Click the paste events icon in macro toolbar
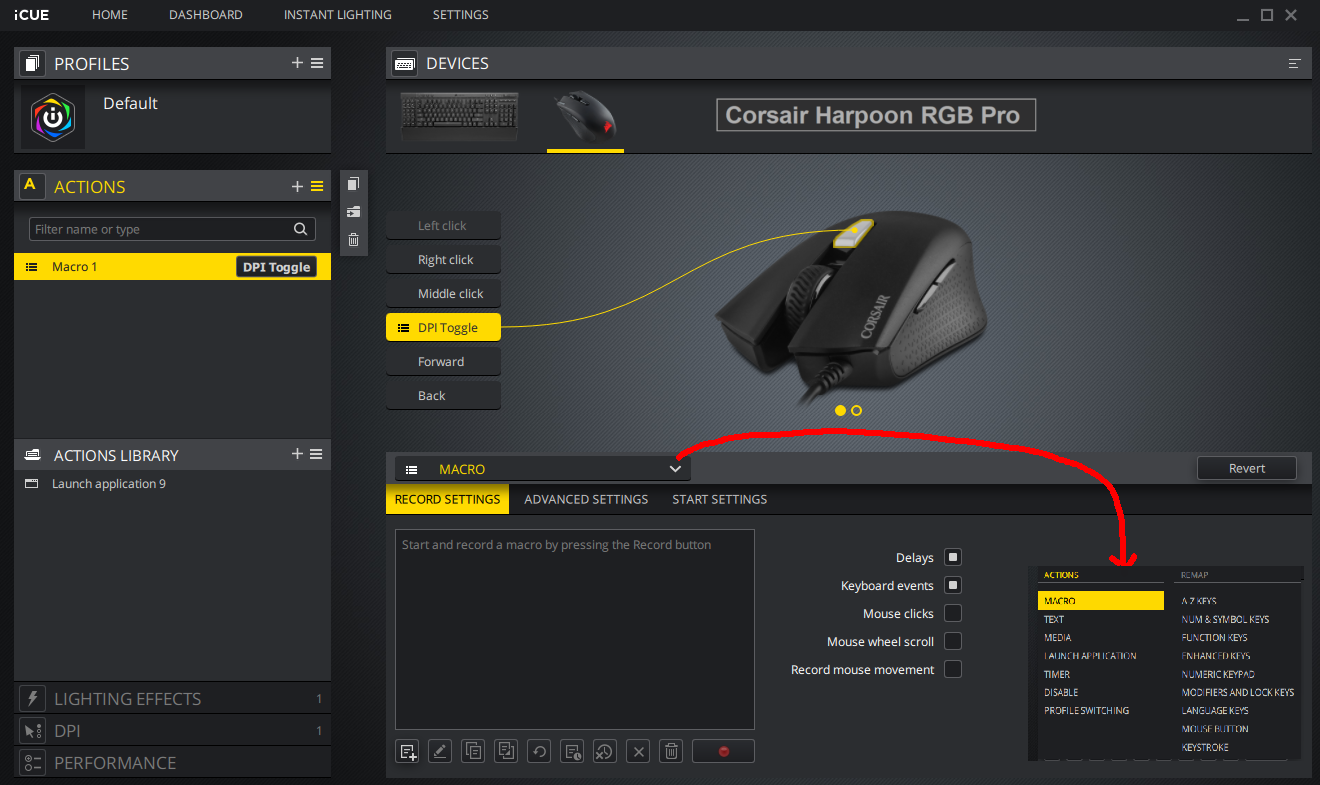The height and width of the screenshot is (785, 1320). tap(506, 752)
